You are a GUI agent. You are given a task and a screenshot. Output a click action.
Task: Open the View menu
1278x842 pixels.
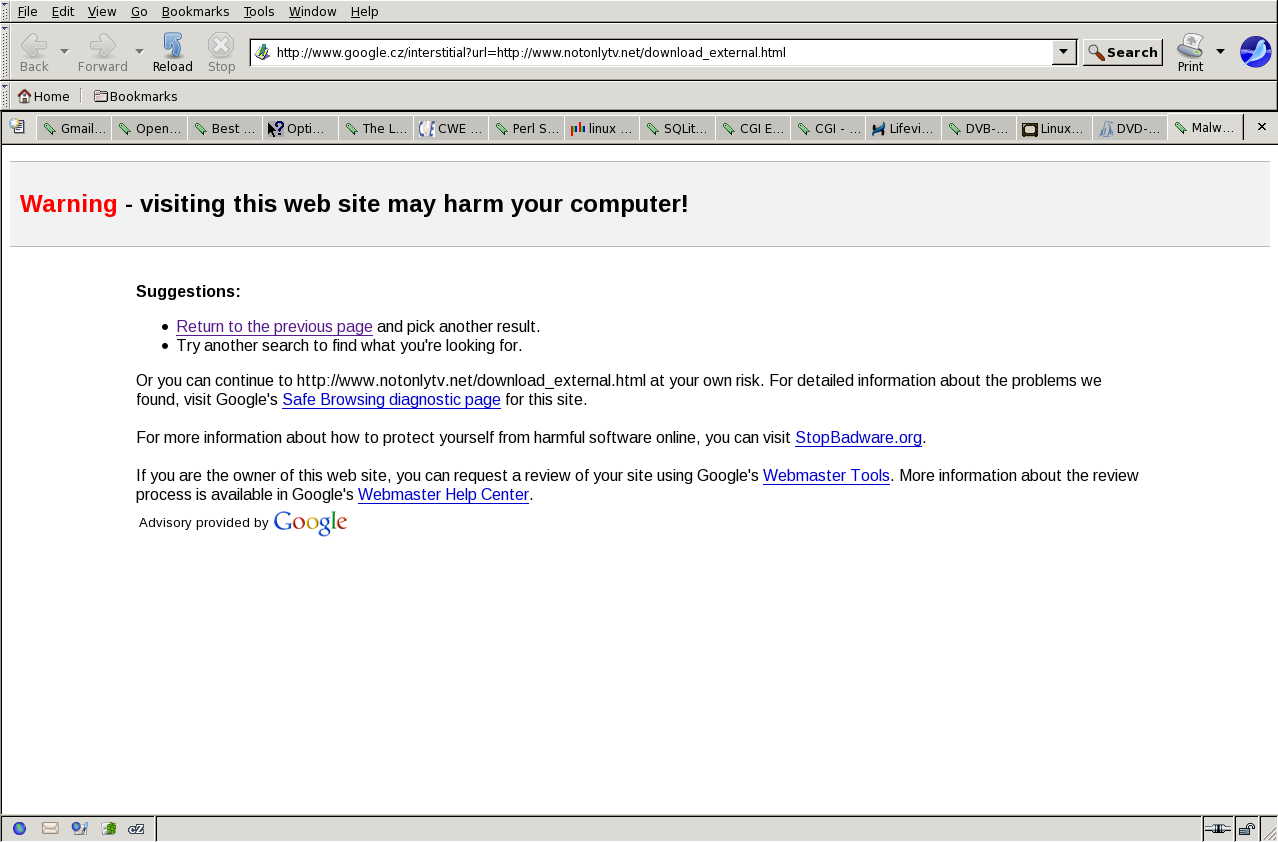pyautogui.click(x=102, y=11)
